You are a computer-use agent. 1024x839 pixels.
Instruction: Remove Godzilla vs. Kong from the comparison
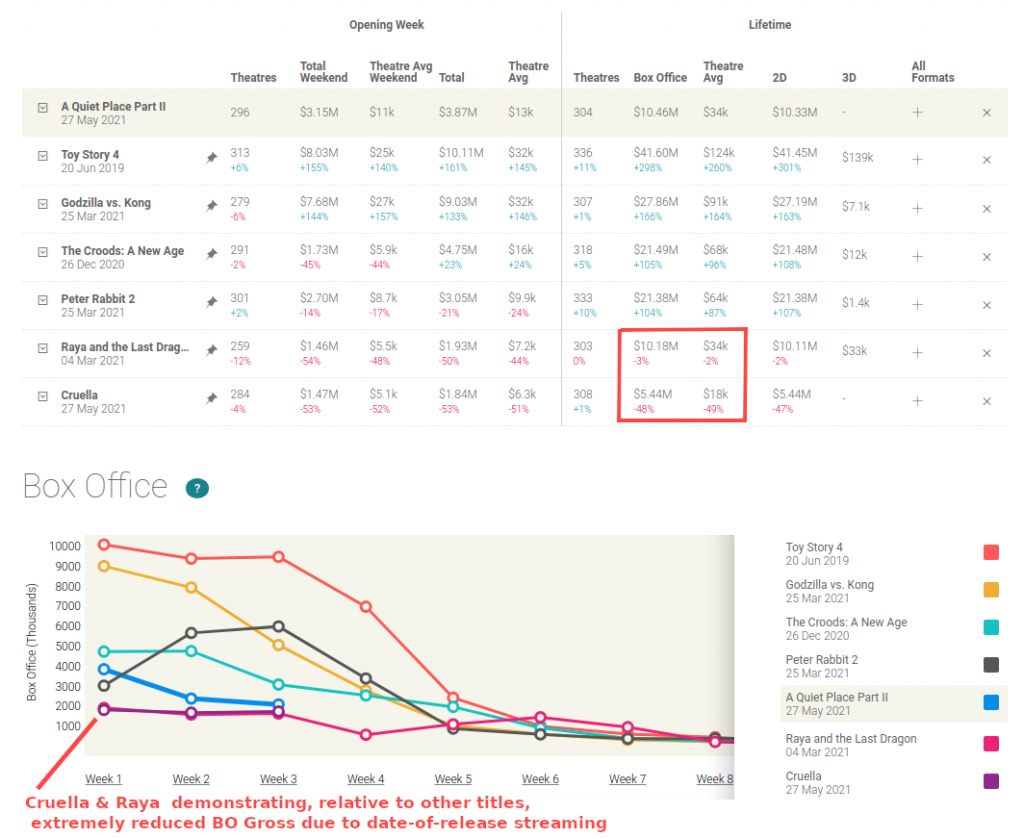[987, 209]
